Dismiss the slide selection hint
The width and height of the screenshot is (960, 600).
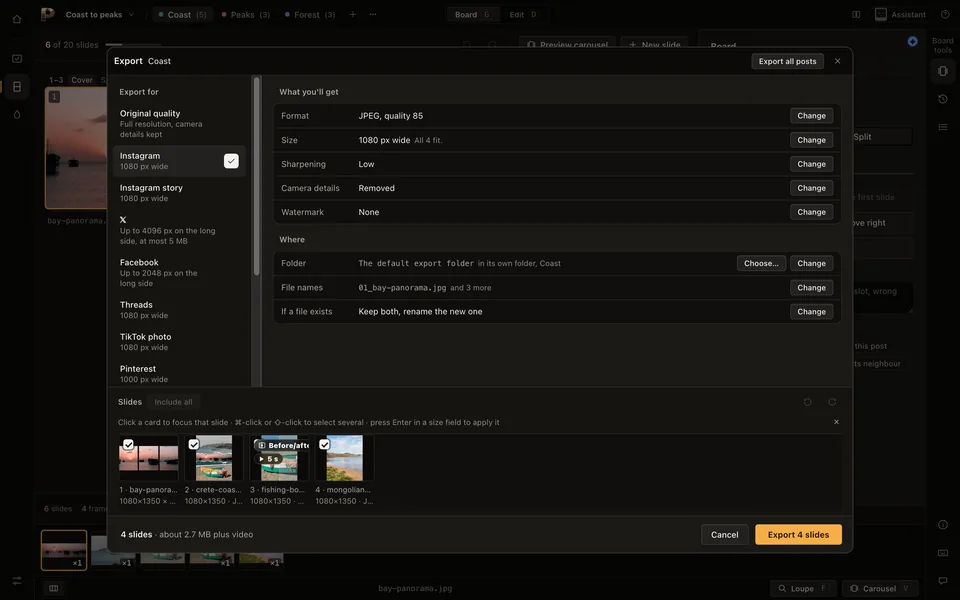tap(836, 422)
